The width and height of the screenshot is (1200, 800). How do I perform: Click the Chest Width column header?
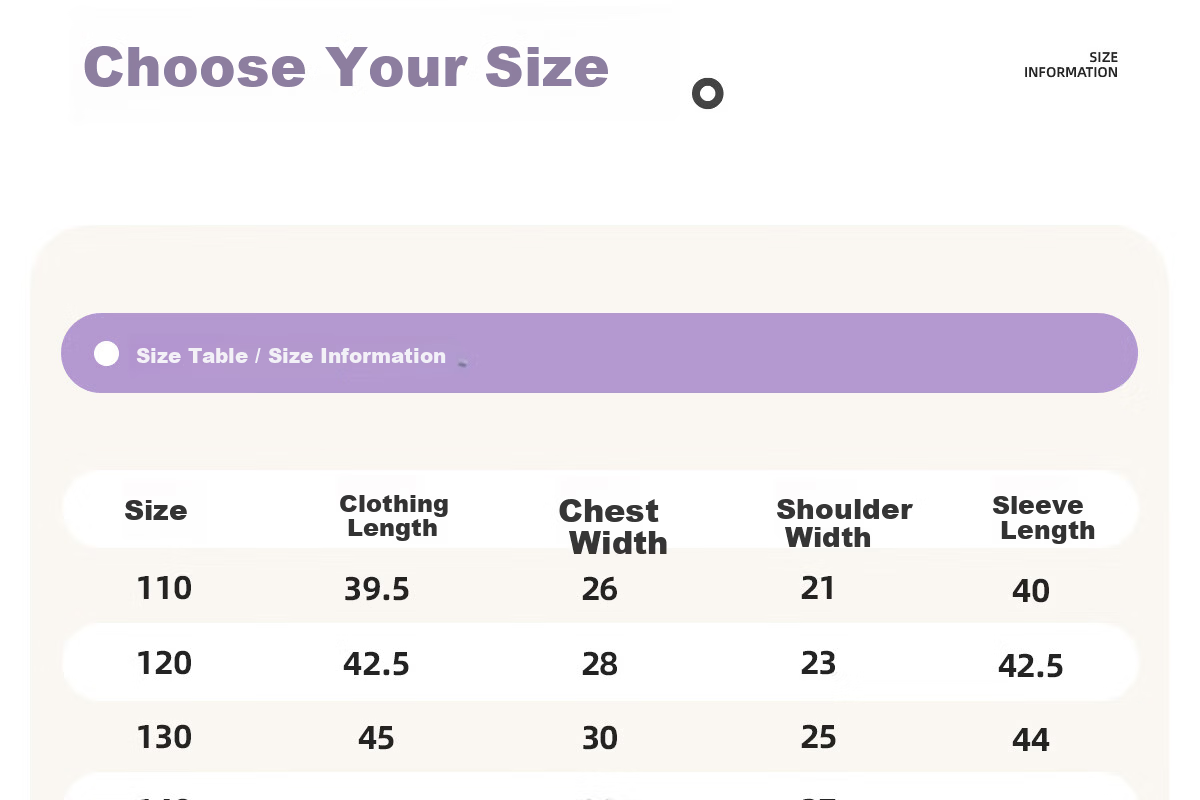click(613, 527)
